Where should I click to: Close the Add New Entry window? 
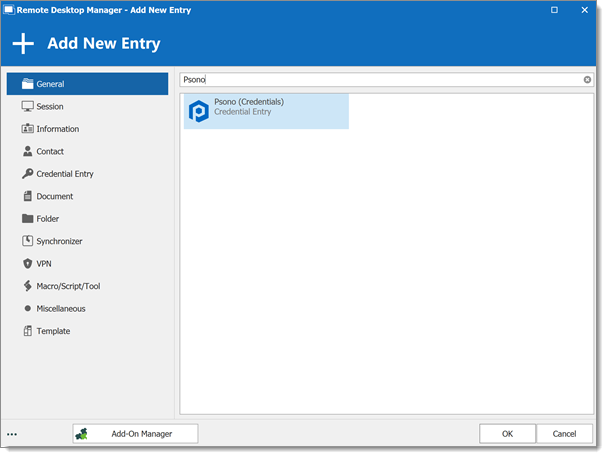pos(585,10)
